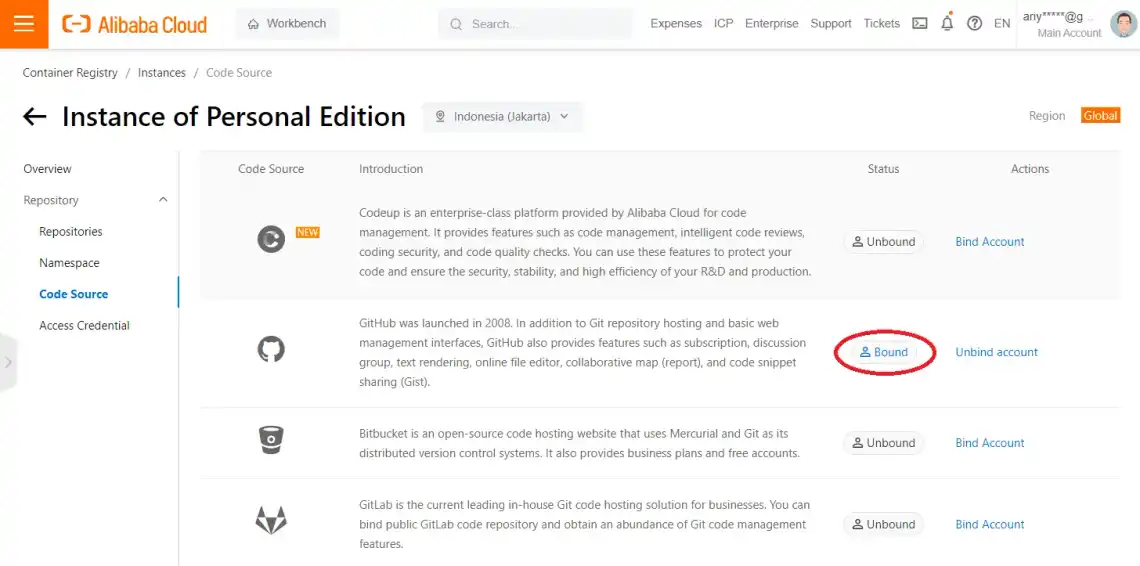Click the Instance of Personal Edition title
Viewport: 1140px width, 566px height.
click(x=233, y=116)
